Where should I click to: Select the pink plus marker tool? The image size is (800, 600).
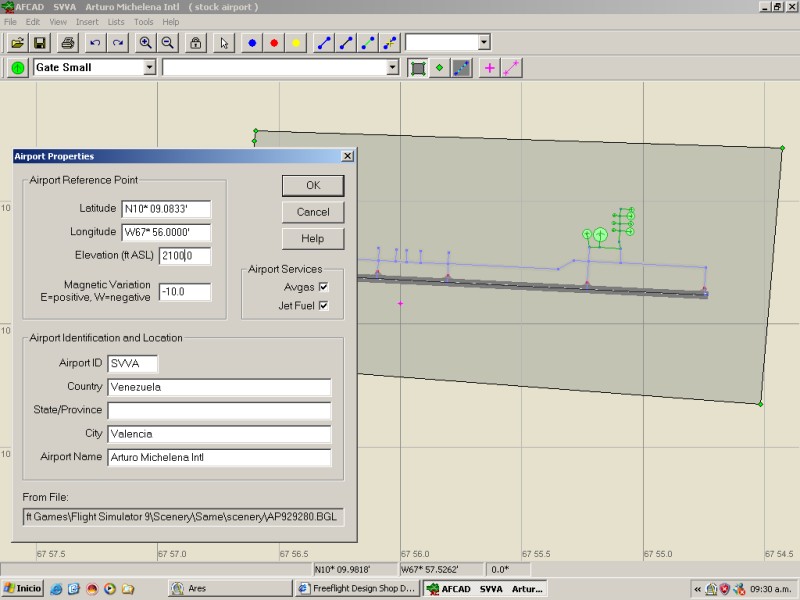[x=489, y=68]
